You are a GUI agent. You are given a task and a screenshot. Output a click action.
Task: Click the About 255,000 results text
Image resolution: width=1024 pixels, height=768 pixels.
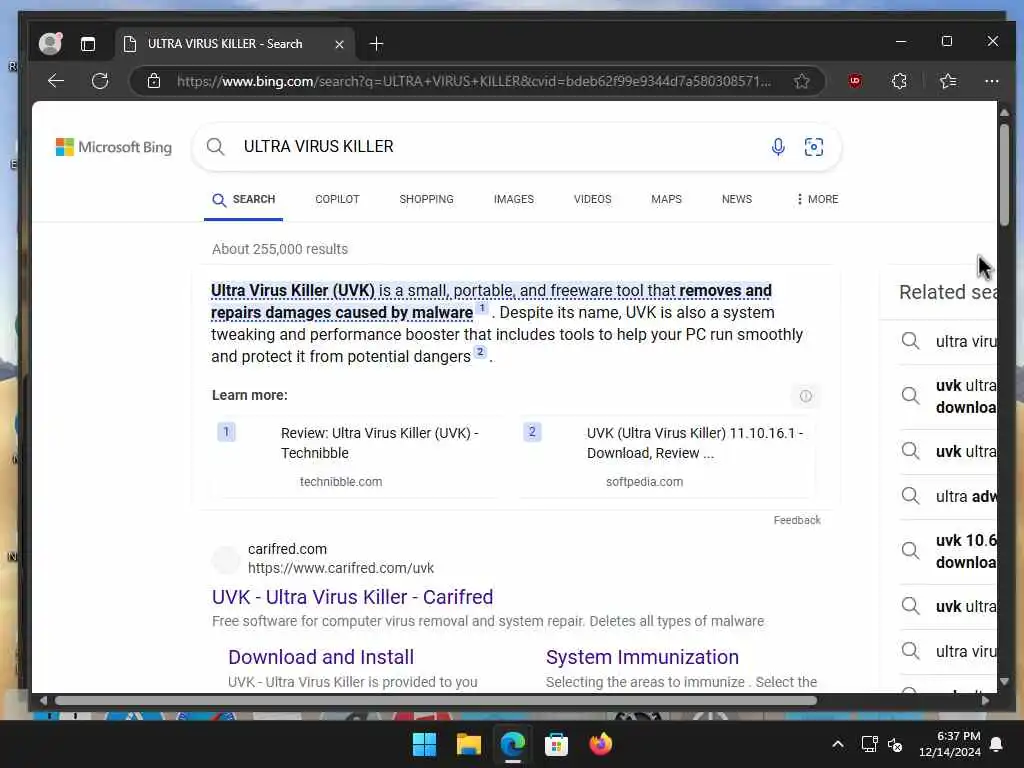click(280, 249)
